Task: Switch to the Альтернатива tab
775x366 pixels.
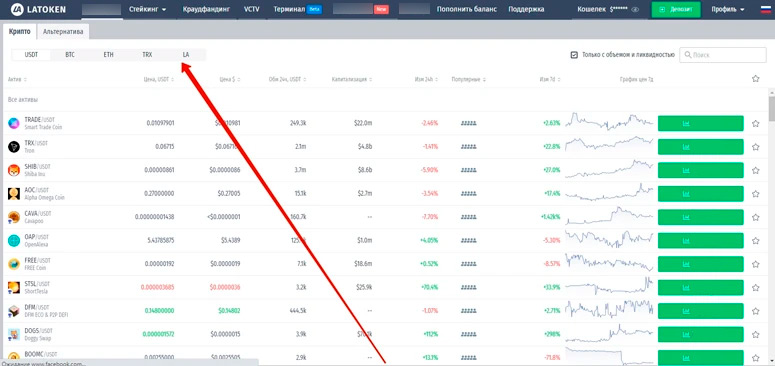Action: coord(63,32)
